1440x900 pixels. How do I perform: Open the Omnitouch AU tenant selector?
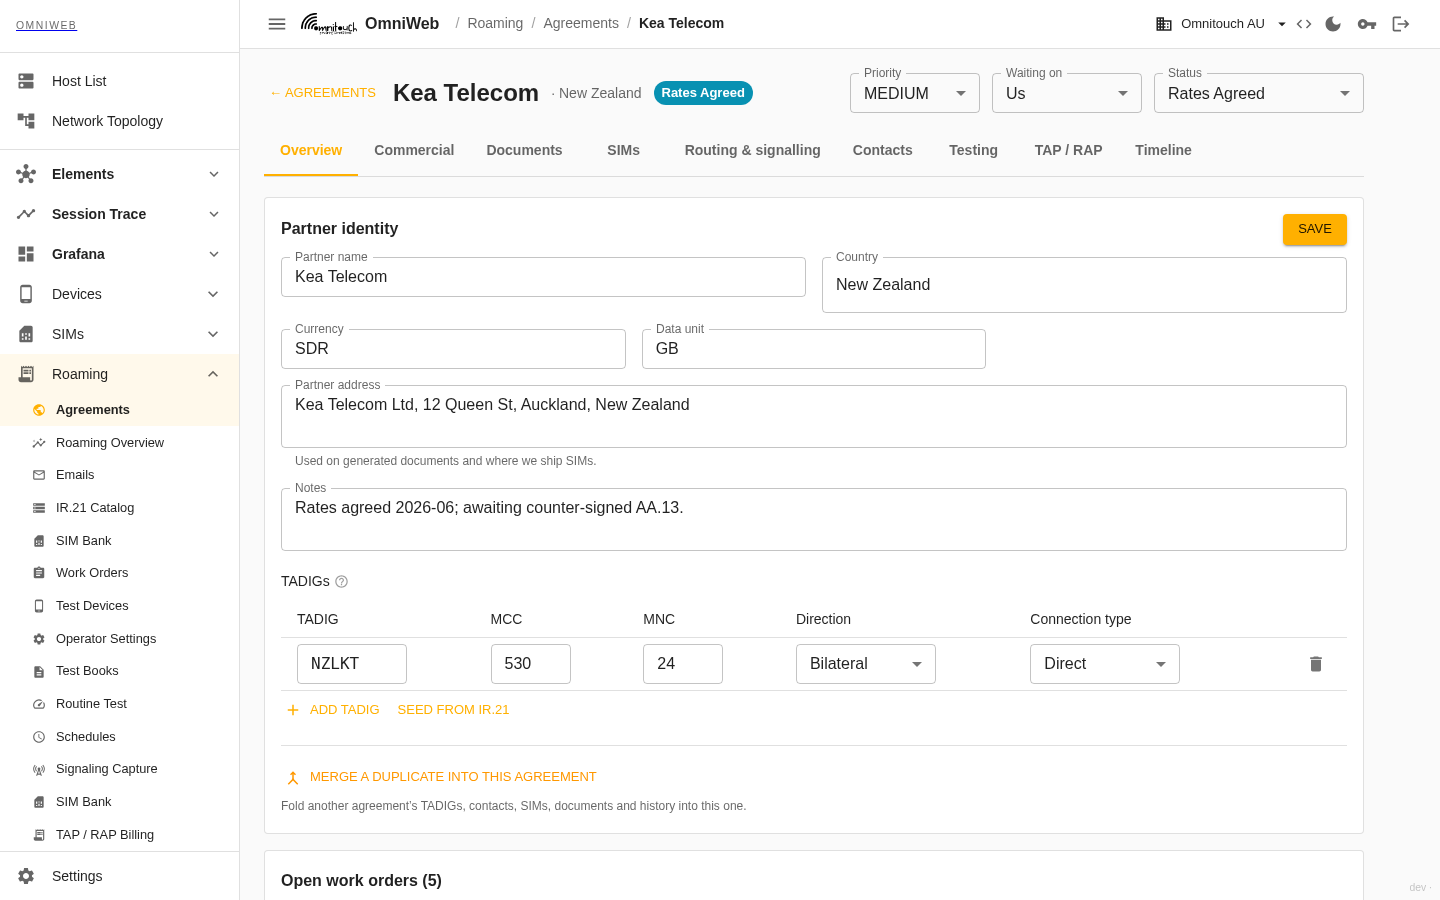(x=1222, y=24)
